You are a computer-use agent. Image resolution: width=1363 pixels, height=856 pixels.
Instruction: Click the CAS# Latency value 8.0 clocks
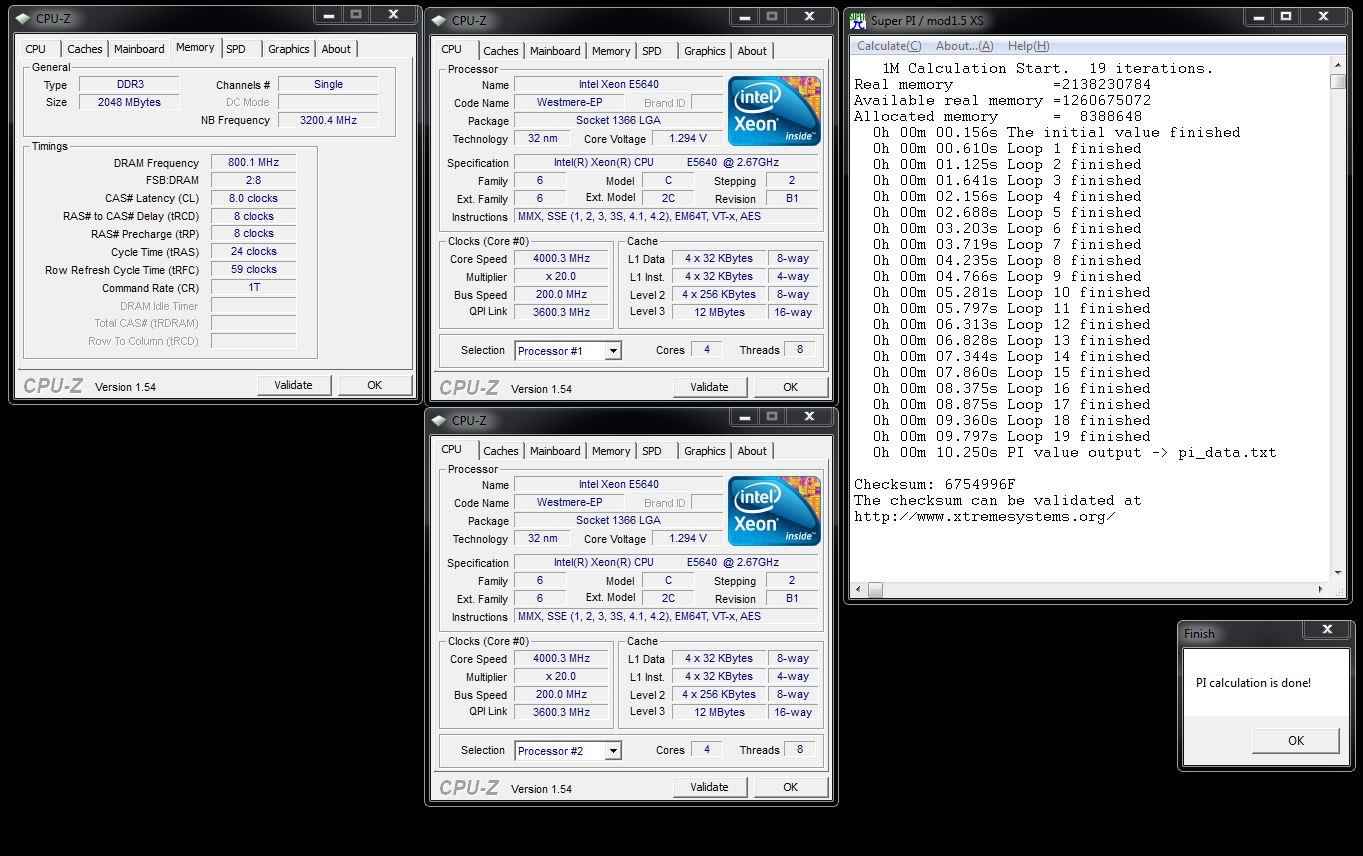coord(253,198)
